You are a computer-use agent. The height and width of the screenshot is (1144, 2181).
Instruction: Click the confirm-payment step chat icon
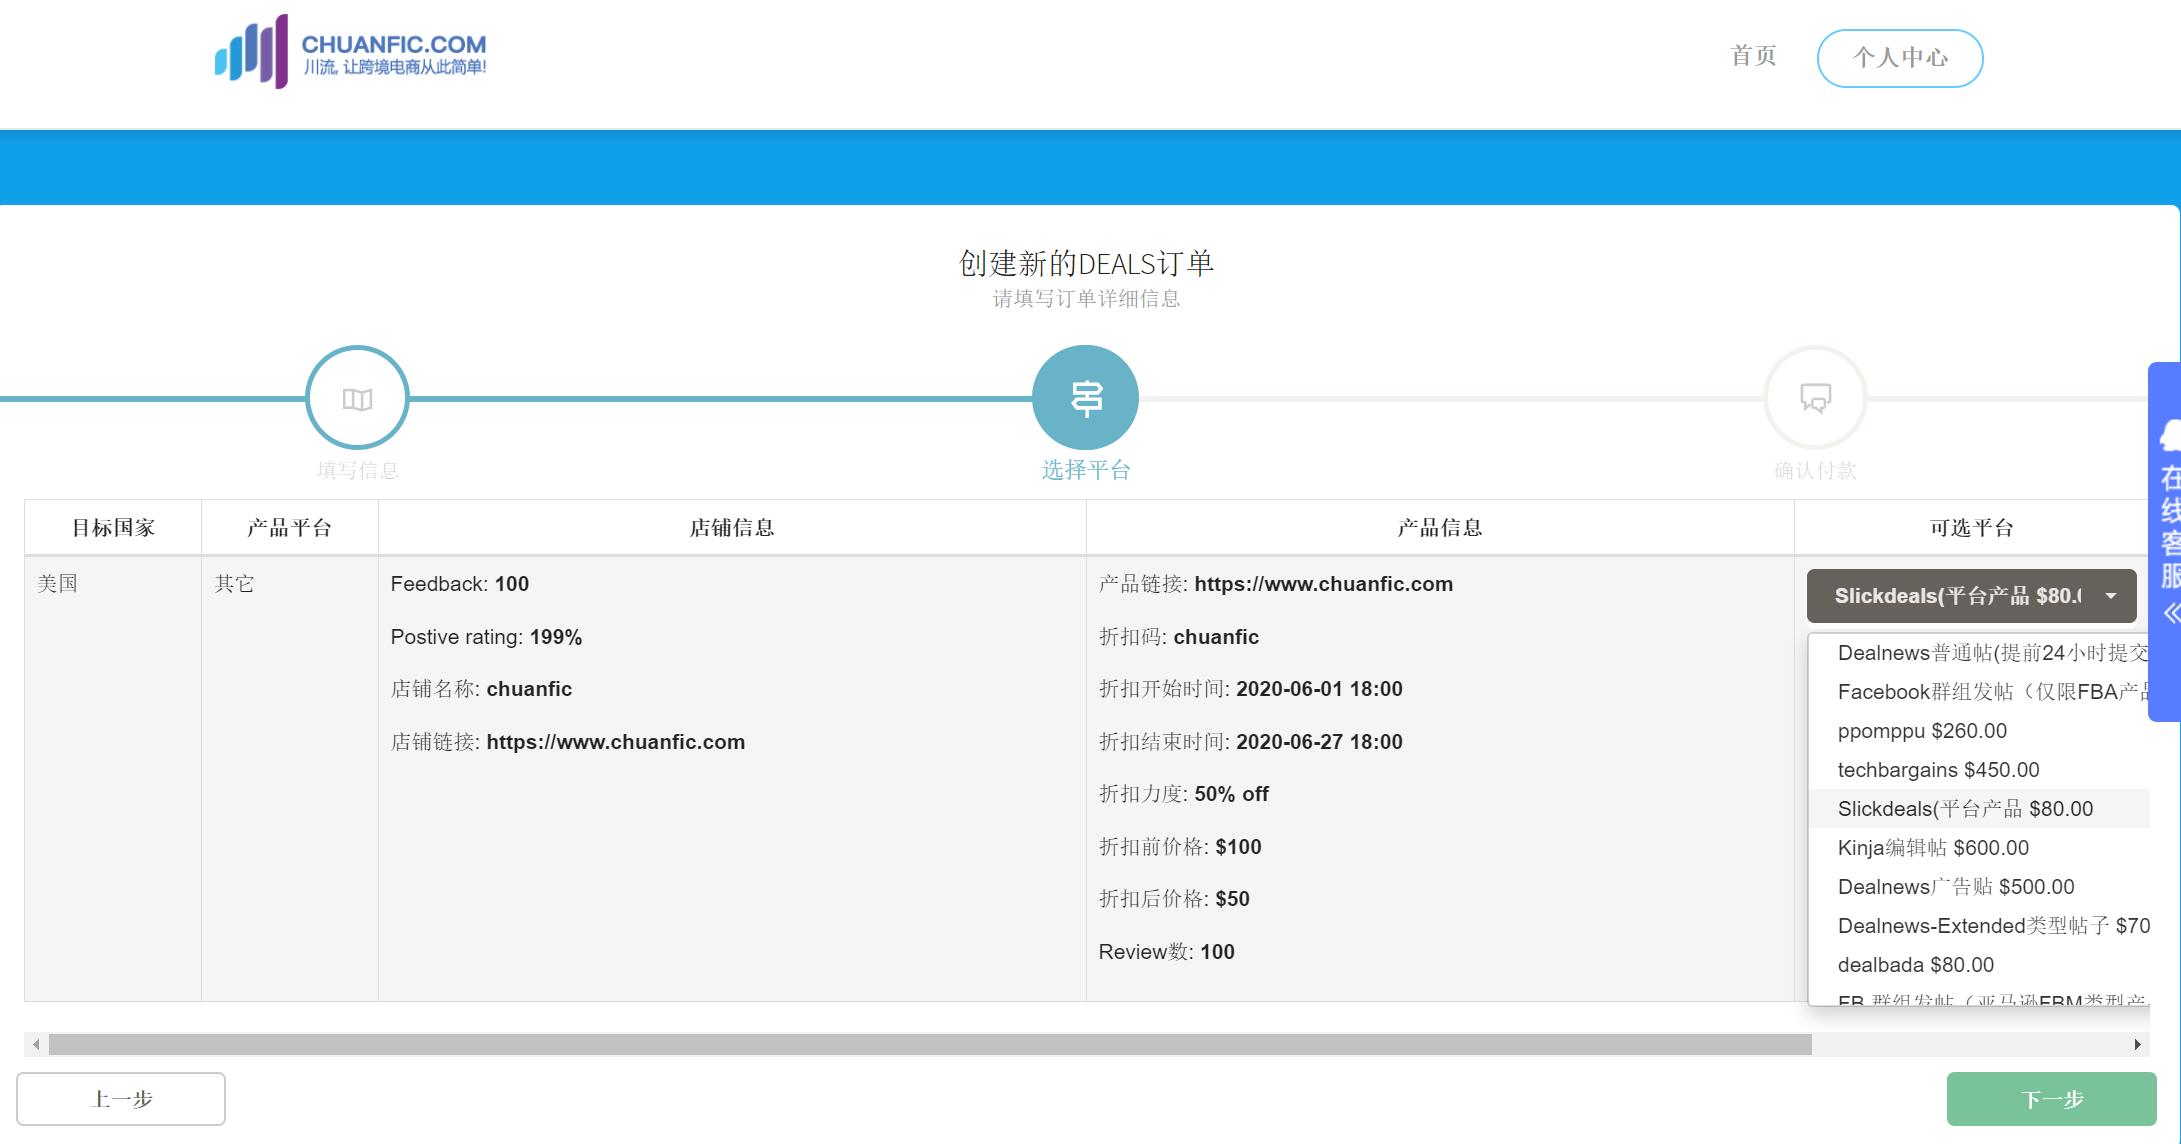(x=1815, y=398)
